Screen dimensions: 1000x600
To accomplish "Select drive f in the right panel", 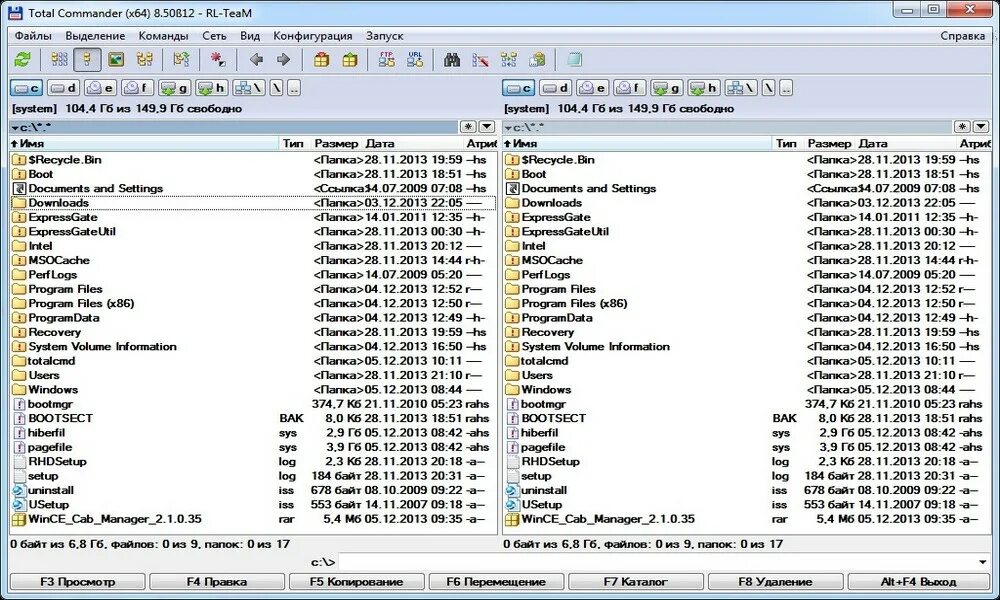I will (x=629, y=88).
